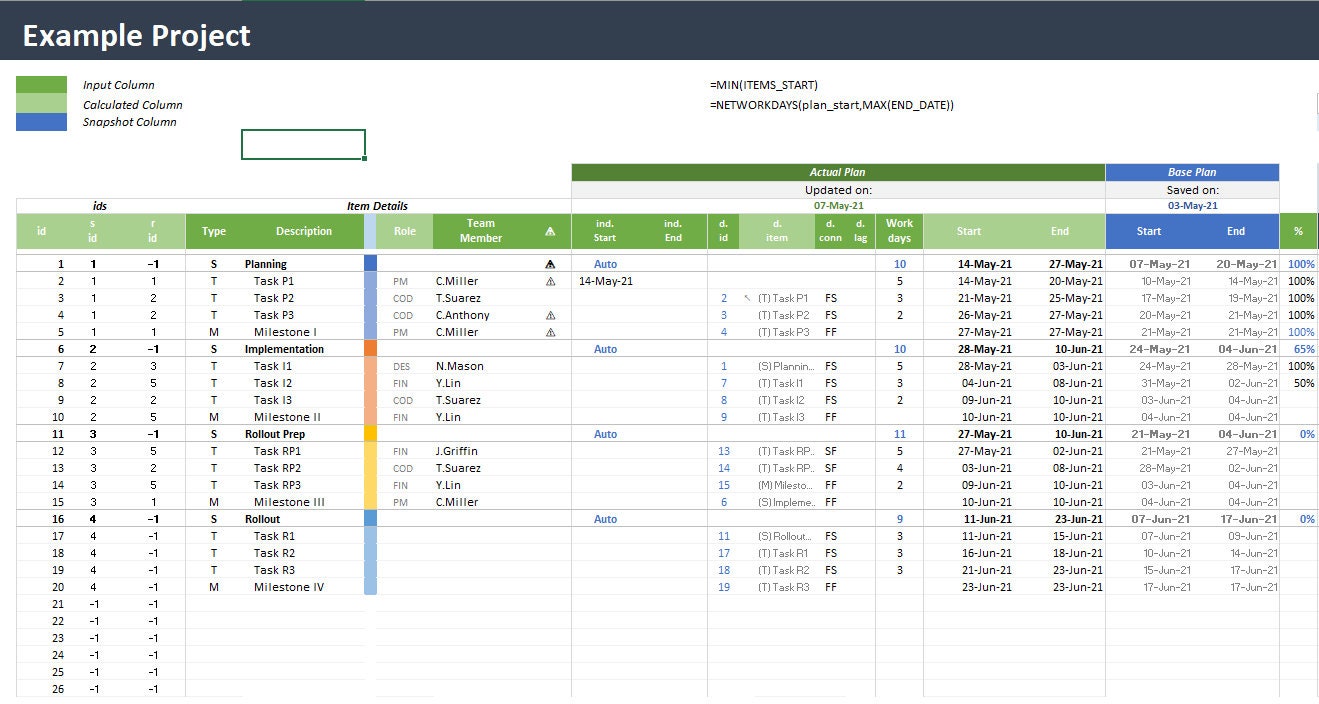
Task: Click the Auto cell in the Rollout row
Action: (x=604, y=519)
